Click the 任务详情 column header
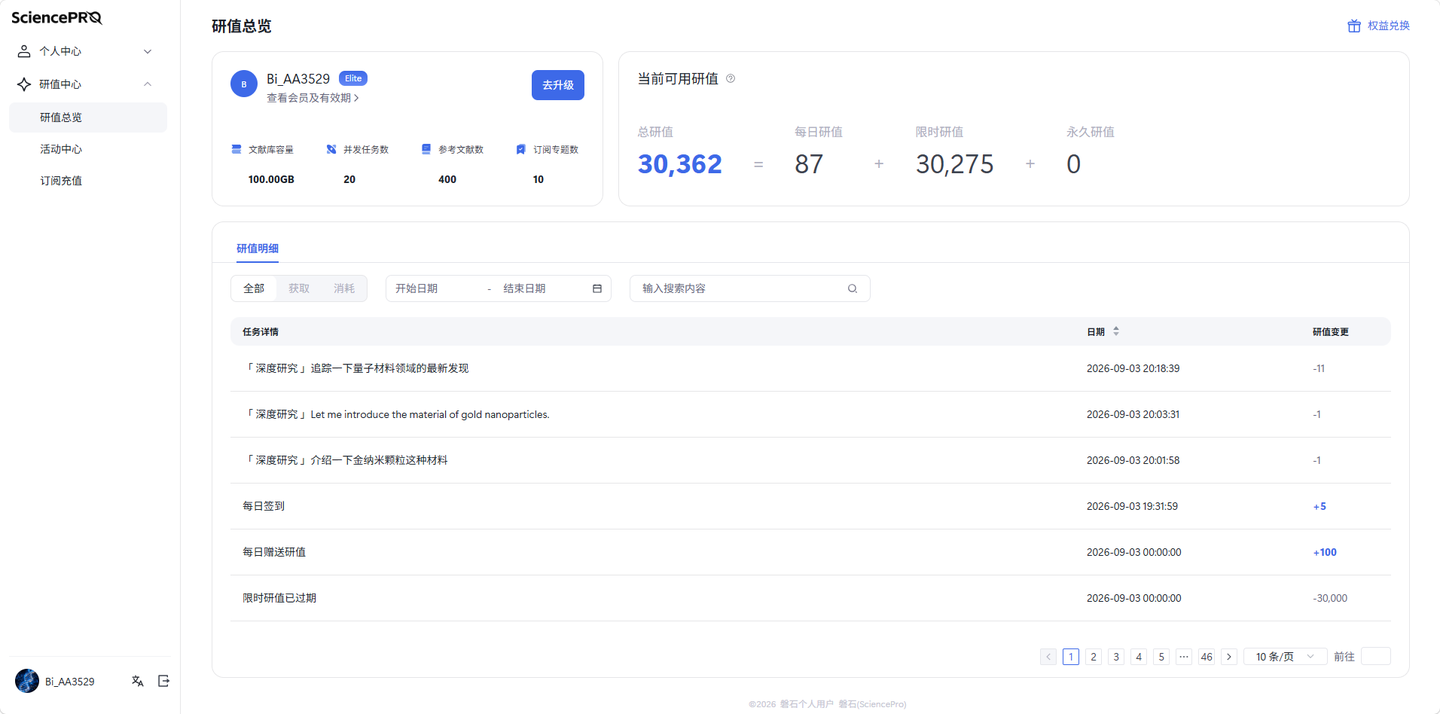This screenshot has width=1440, height=714. 260,332
